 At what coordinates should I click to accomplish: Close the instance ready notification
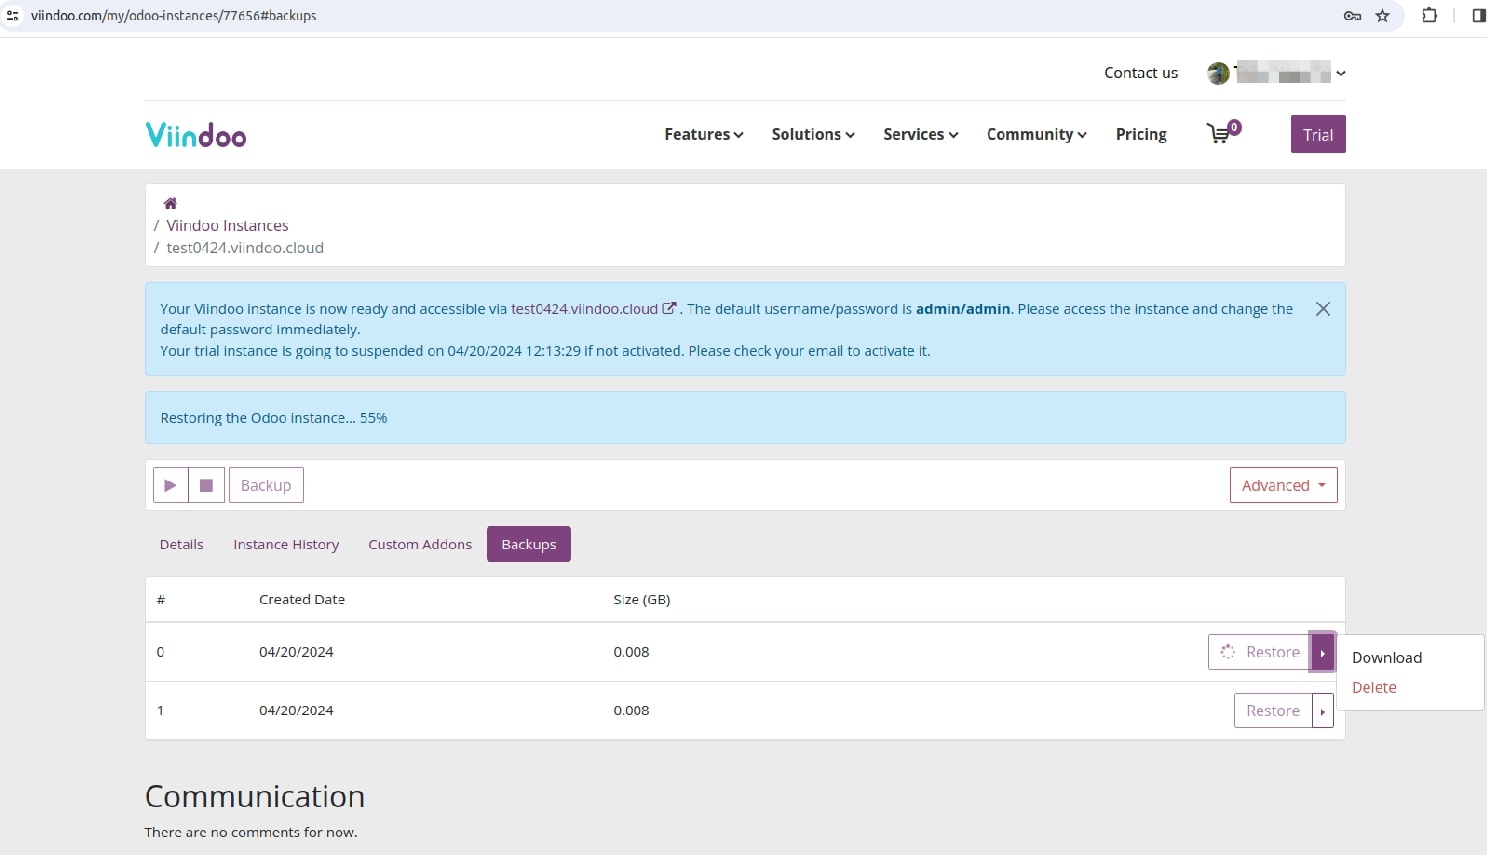(1322, 309)
